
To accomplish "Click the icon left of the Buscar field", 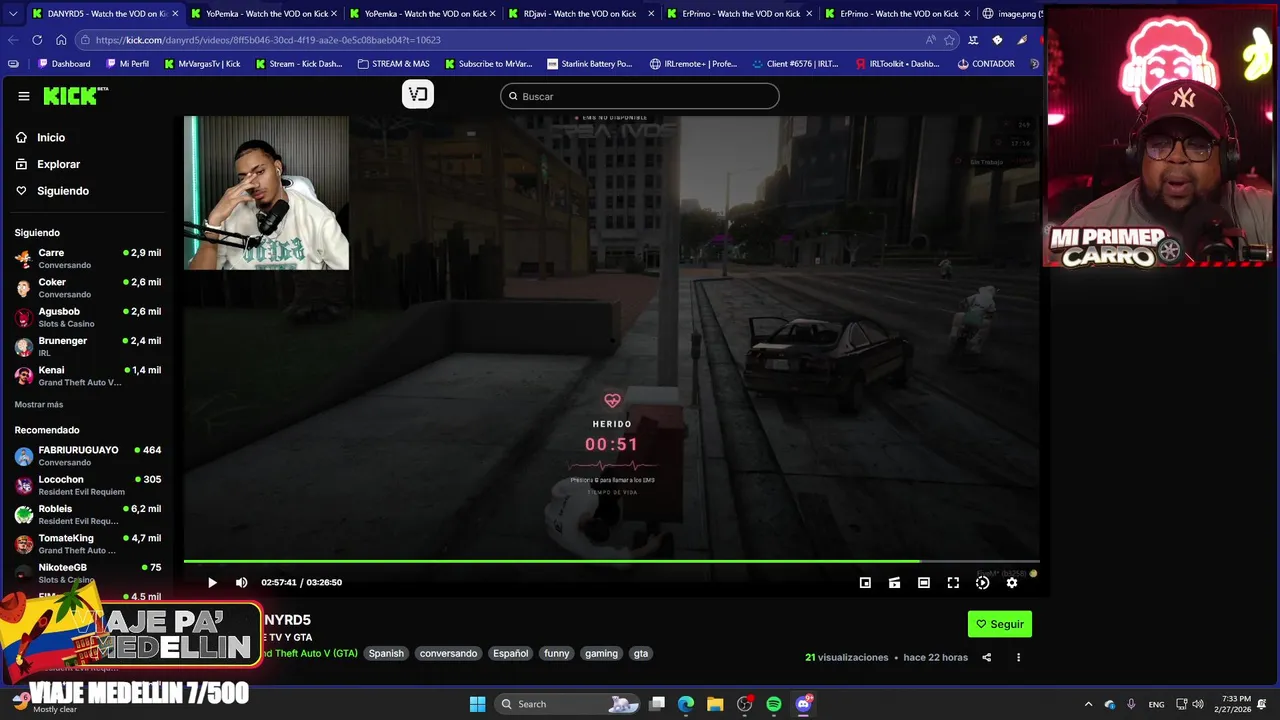I will 417,94.
